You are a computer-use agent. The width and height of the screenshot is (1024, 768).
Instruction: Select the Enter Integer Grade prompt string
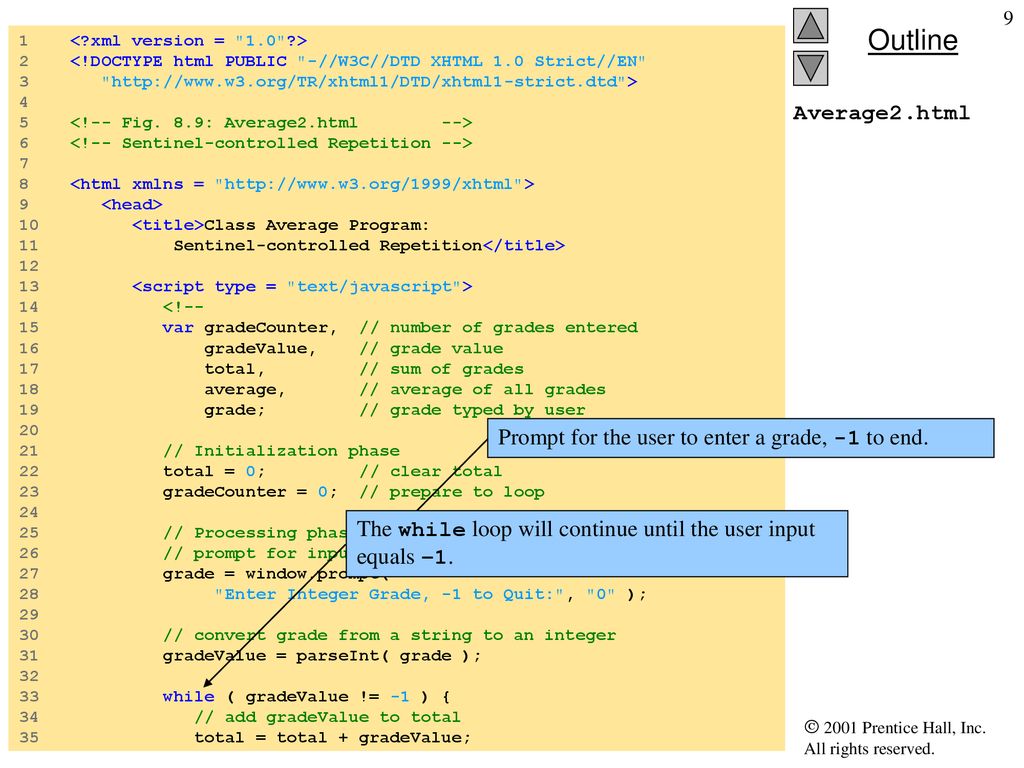click(389, 594)
